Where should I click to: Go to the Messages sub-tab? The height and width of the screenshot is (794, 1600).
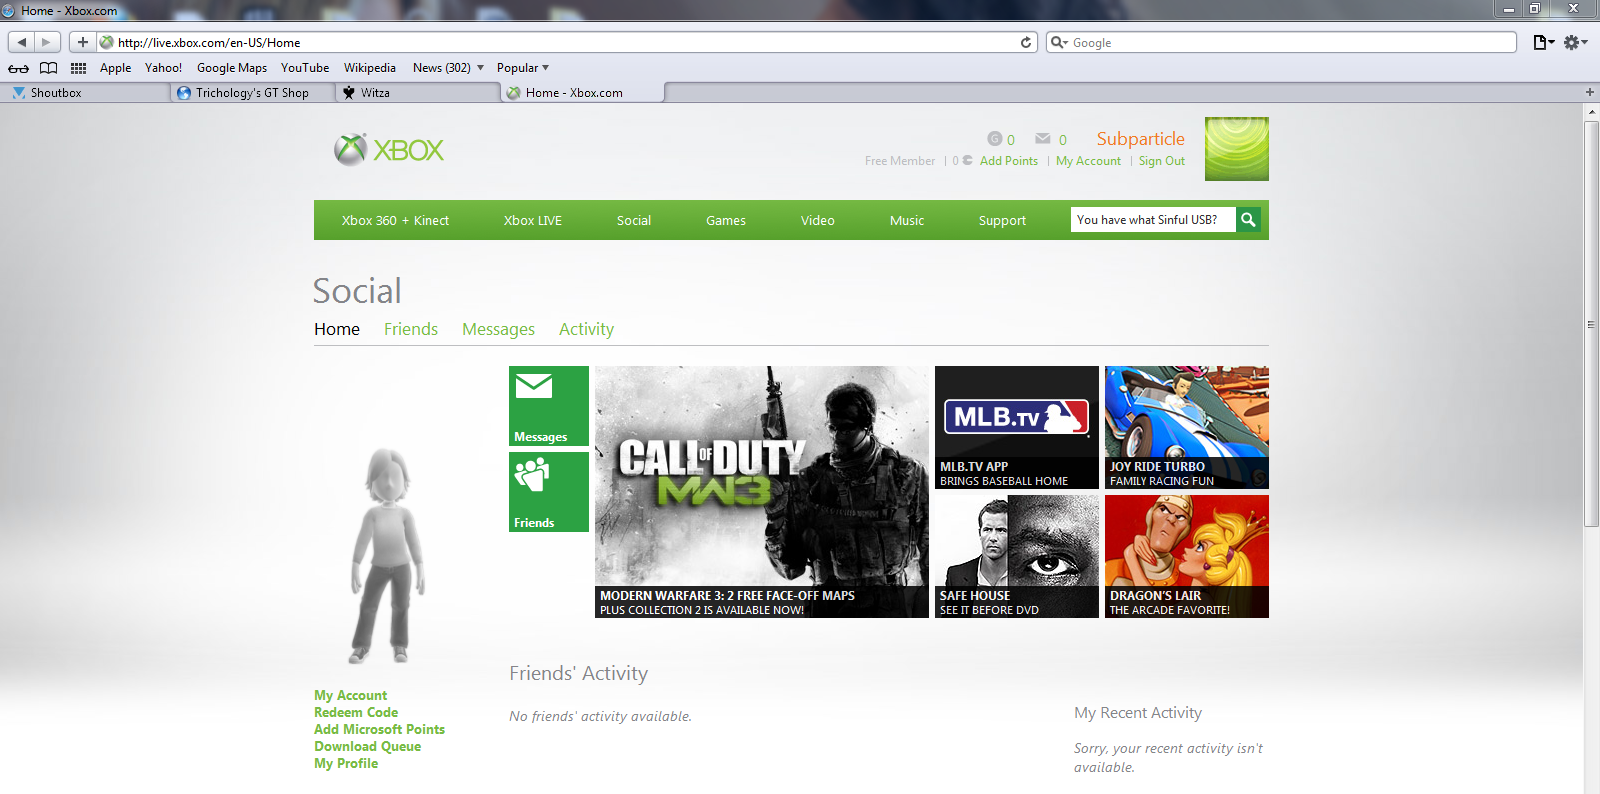(498, 329)
